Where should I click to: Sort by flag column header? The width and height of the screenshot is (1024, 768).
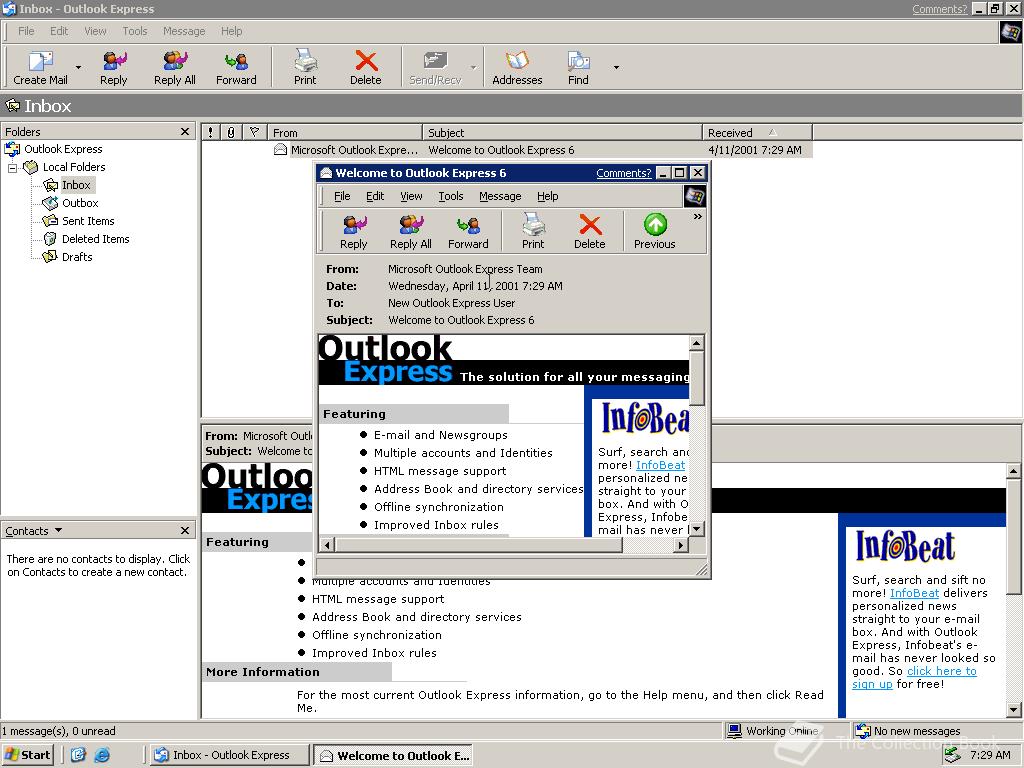pos(255,133)
